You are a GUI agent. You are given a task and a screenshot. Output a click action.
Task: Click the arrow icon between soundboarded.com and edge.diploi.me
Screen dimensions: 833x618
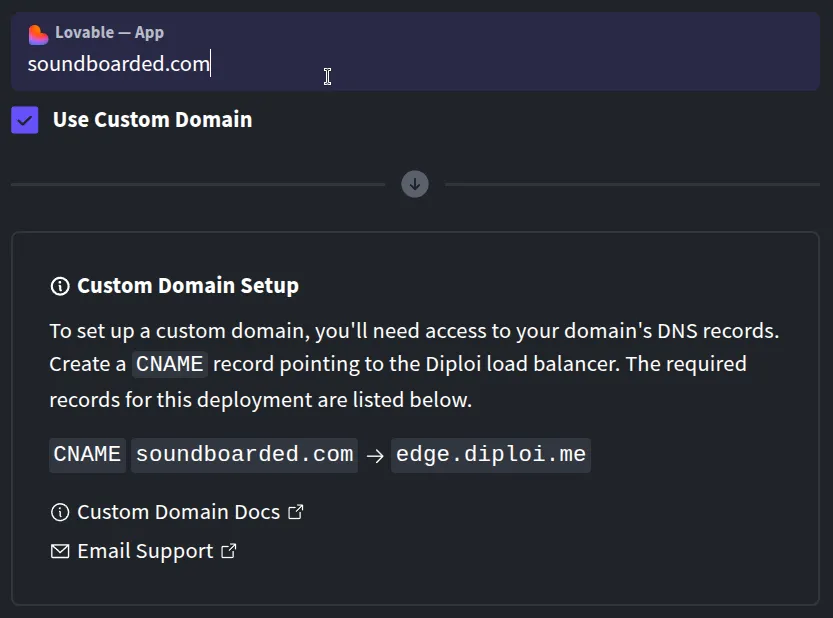(374, 455)
